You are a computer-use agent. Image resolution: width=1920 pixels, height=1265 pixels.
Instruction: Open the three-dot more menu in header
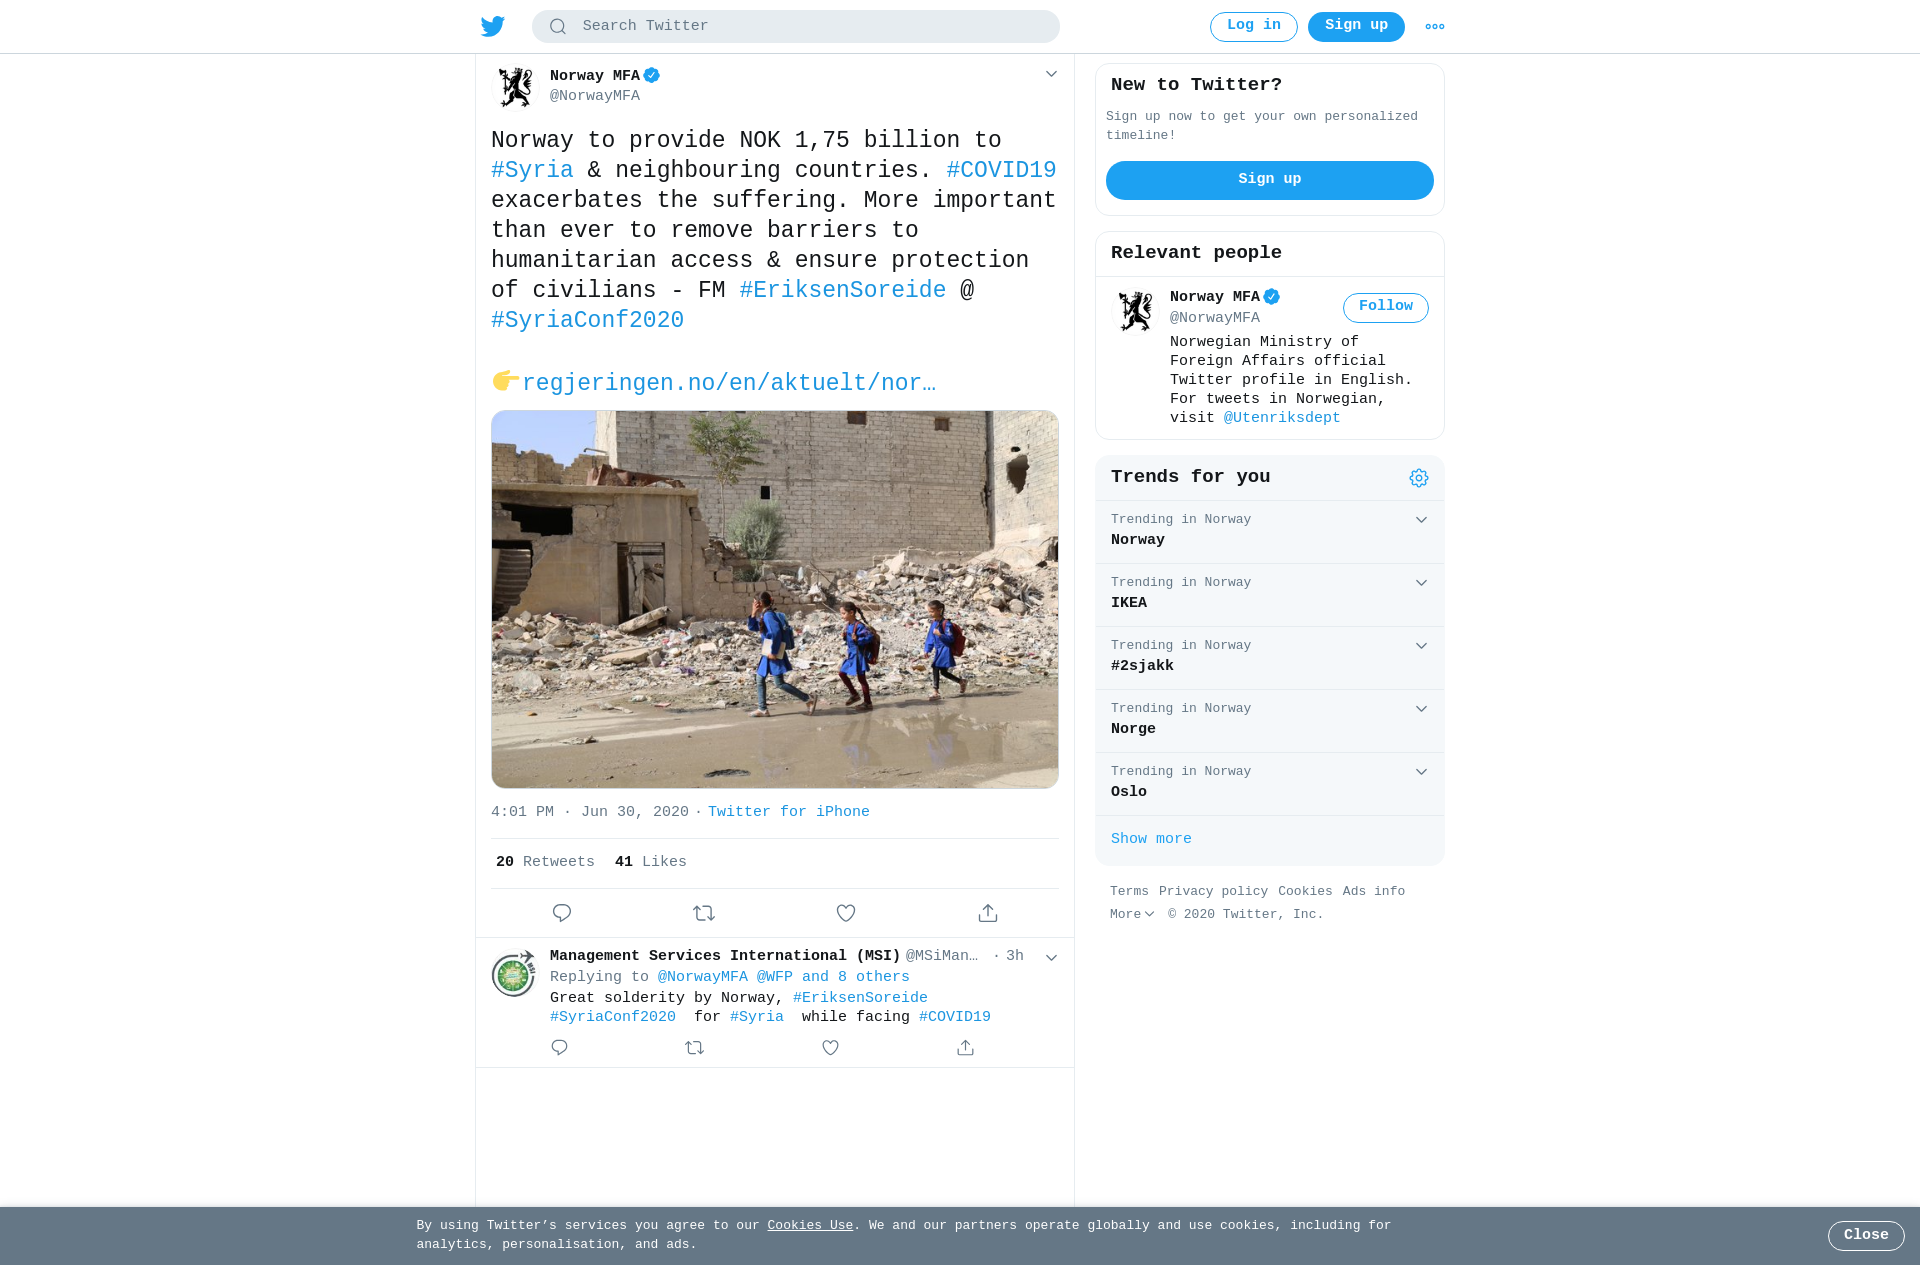(1435, 27)
